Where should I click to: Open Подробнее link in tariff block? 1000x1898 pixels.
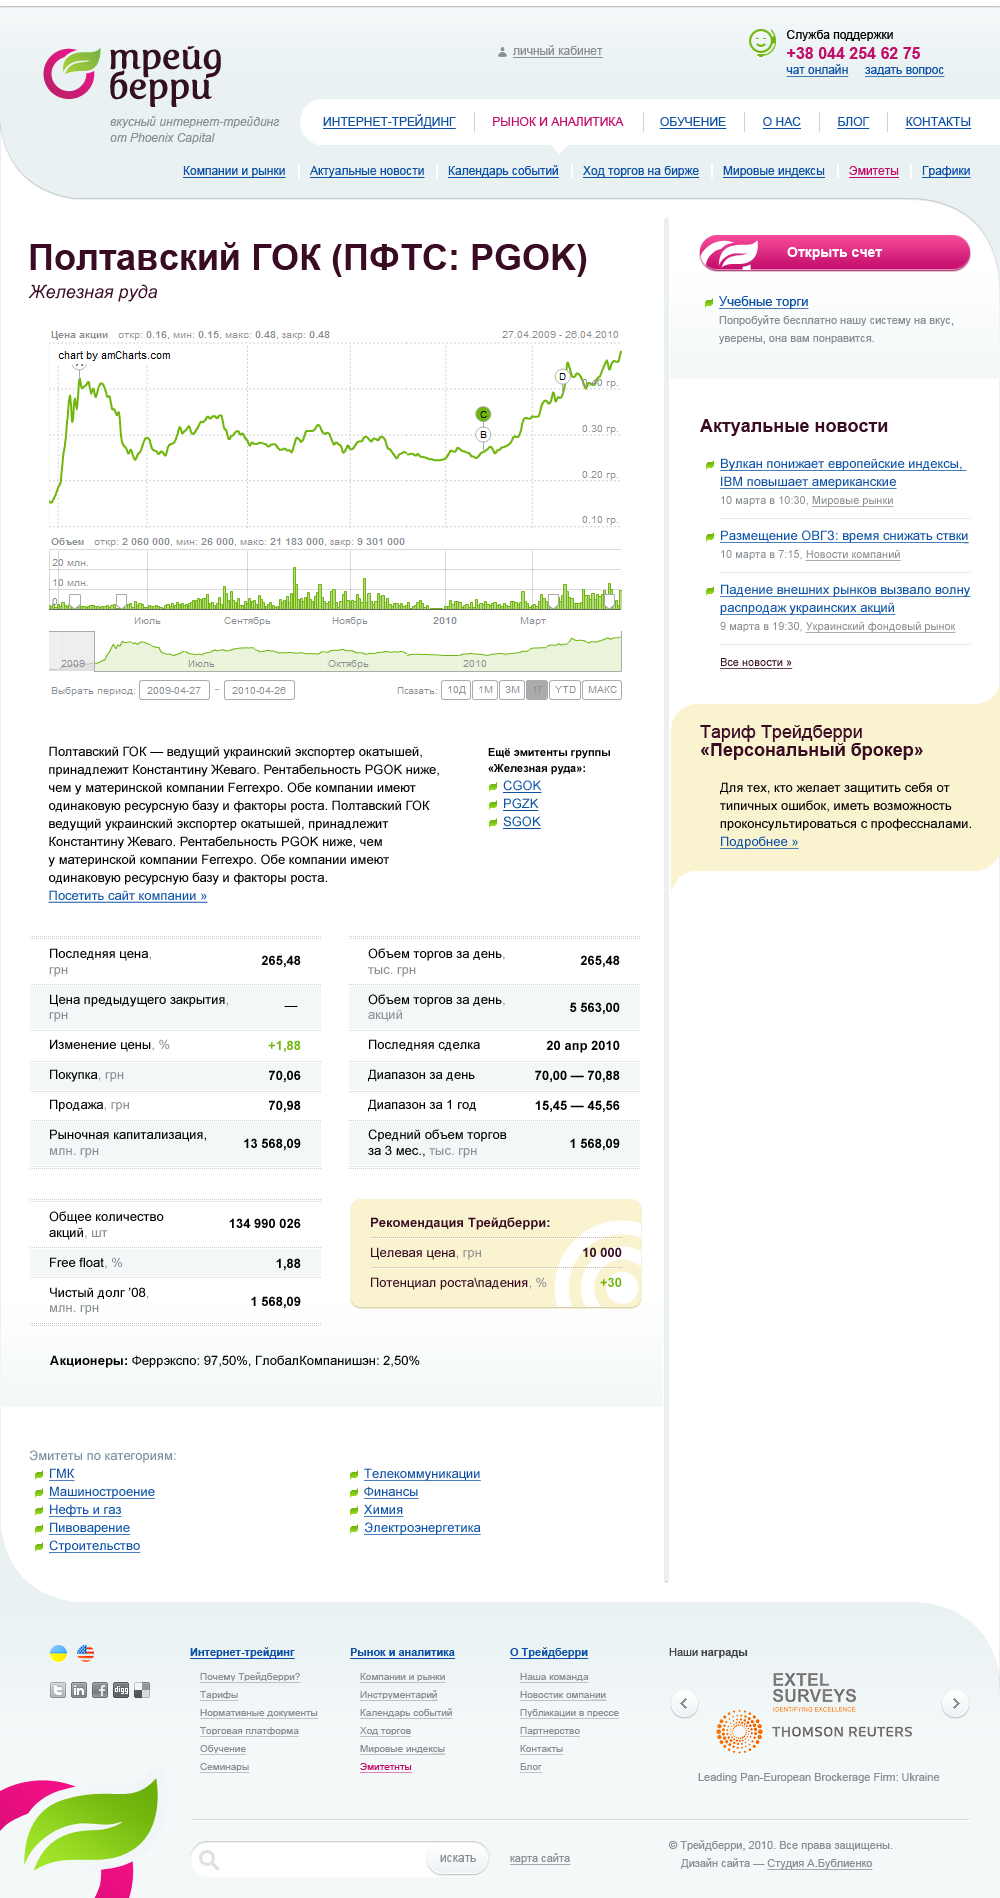pyautogui.click(x=759, y=842)
